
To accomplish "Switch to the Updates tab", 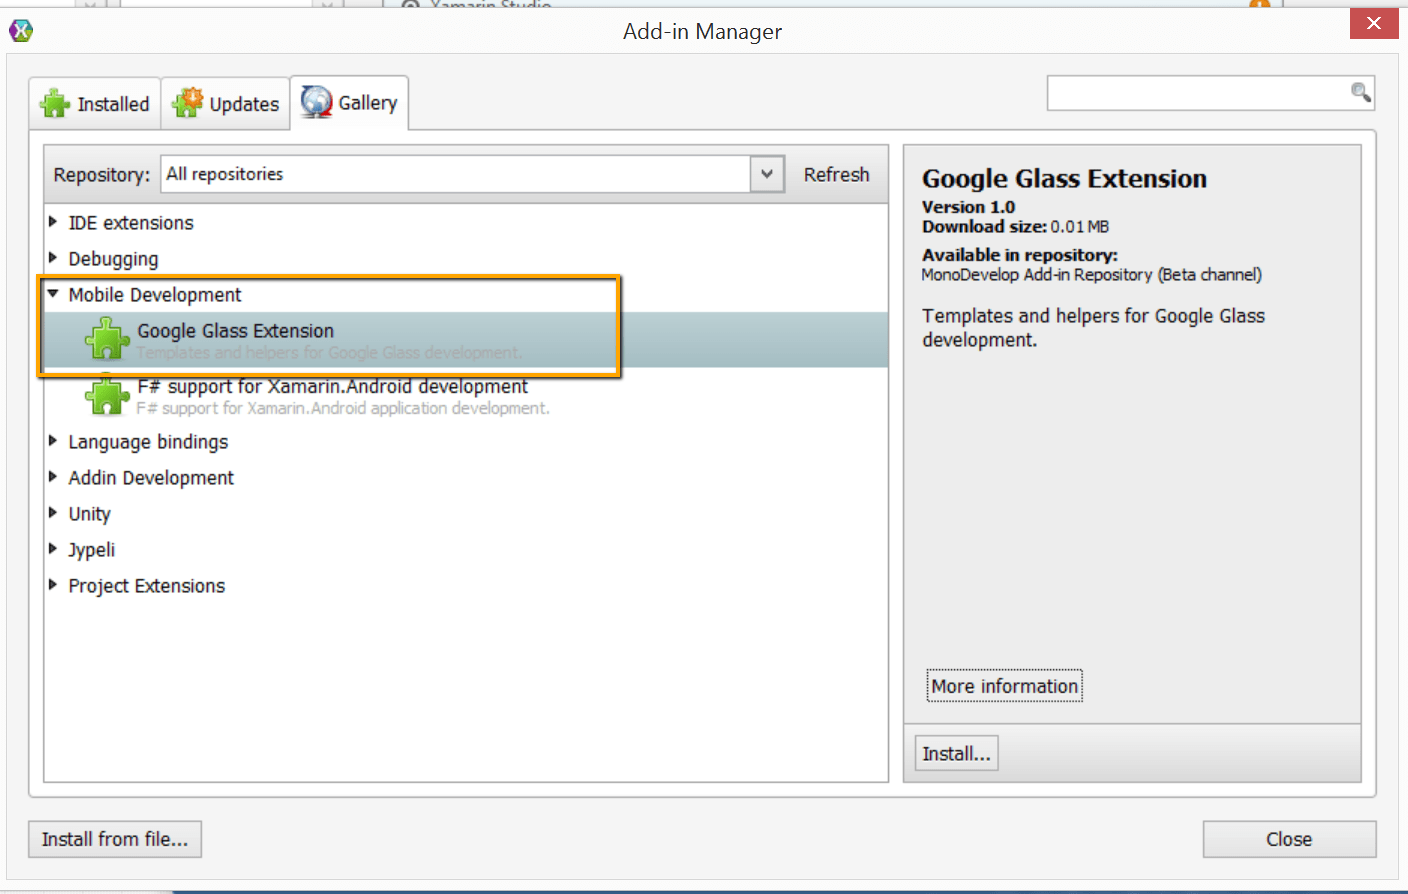I will (226, 104).
